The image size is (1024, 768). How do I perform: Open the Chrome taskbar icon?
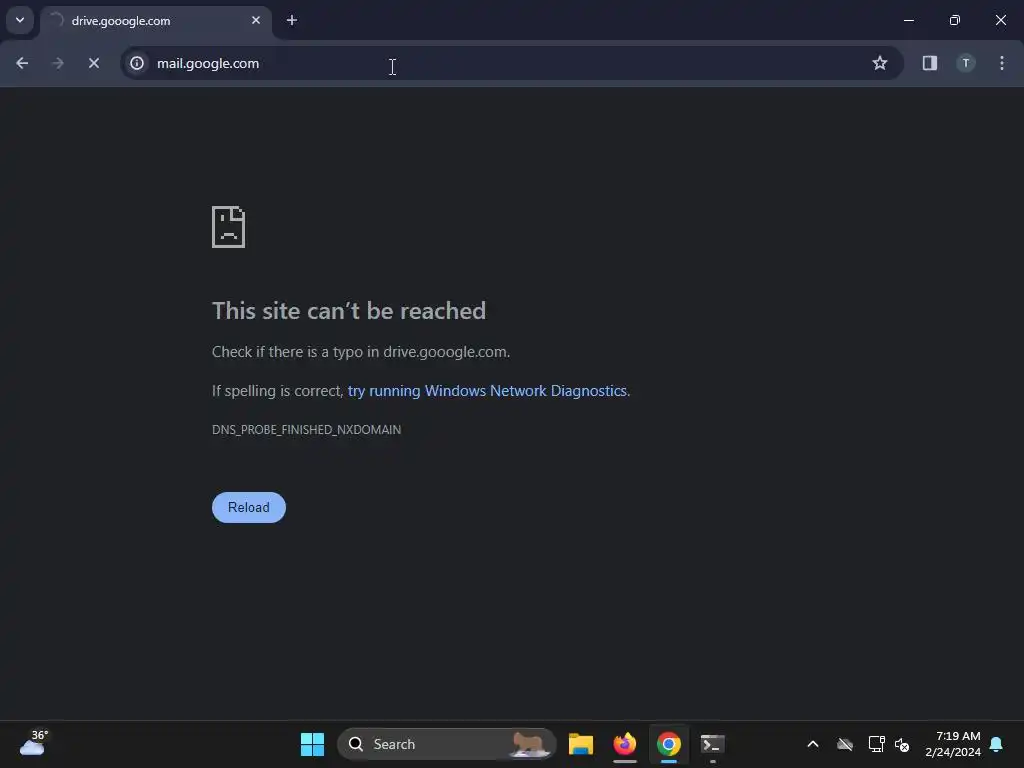(x=669, y=744)
